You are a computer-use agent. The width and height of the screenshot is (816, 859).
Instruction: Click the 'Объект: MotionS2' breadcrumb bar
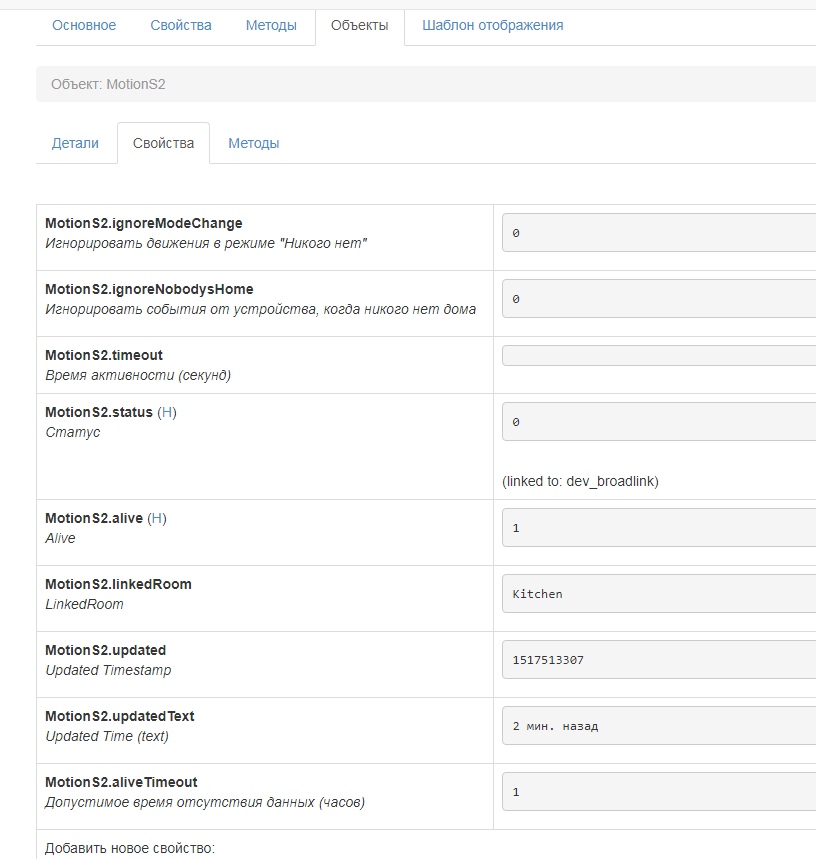(426, 84)
